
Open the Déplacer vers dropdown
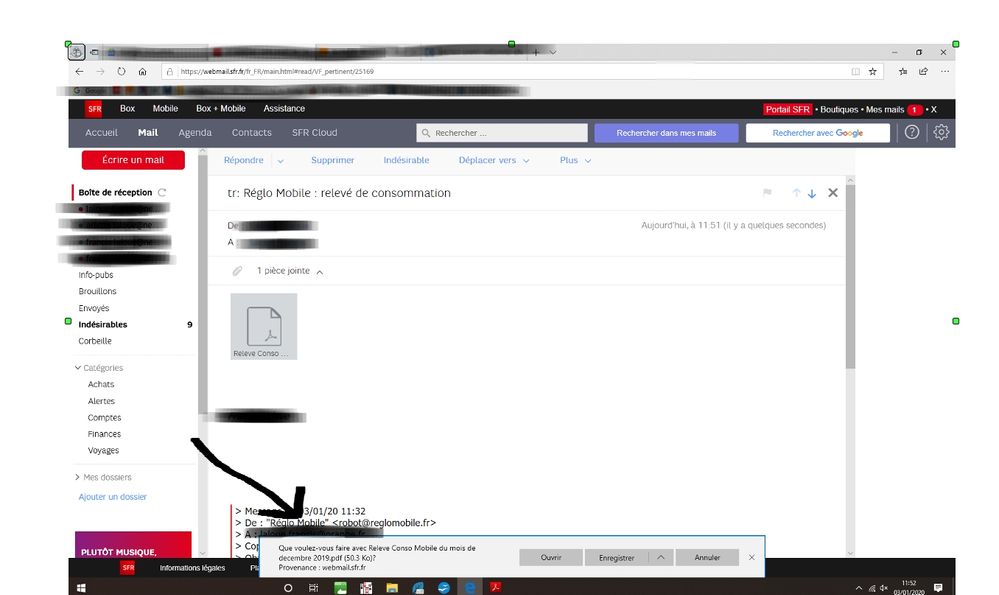494,161
